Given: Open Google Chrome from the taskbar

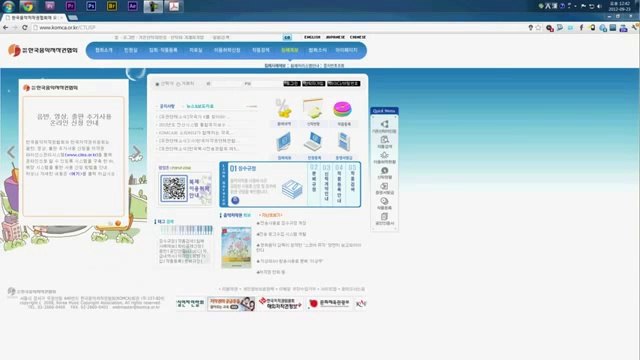Looking at the screenshot, I should (28, 6).
